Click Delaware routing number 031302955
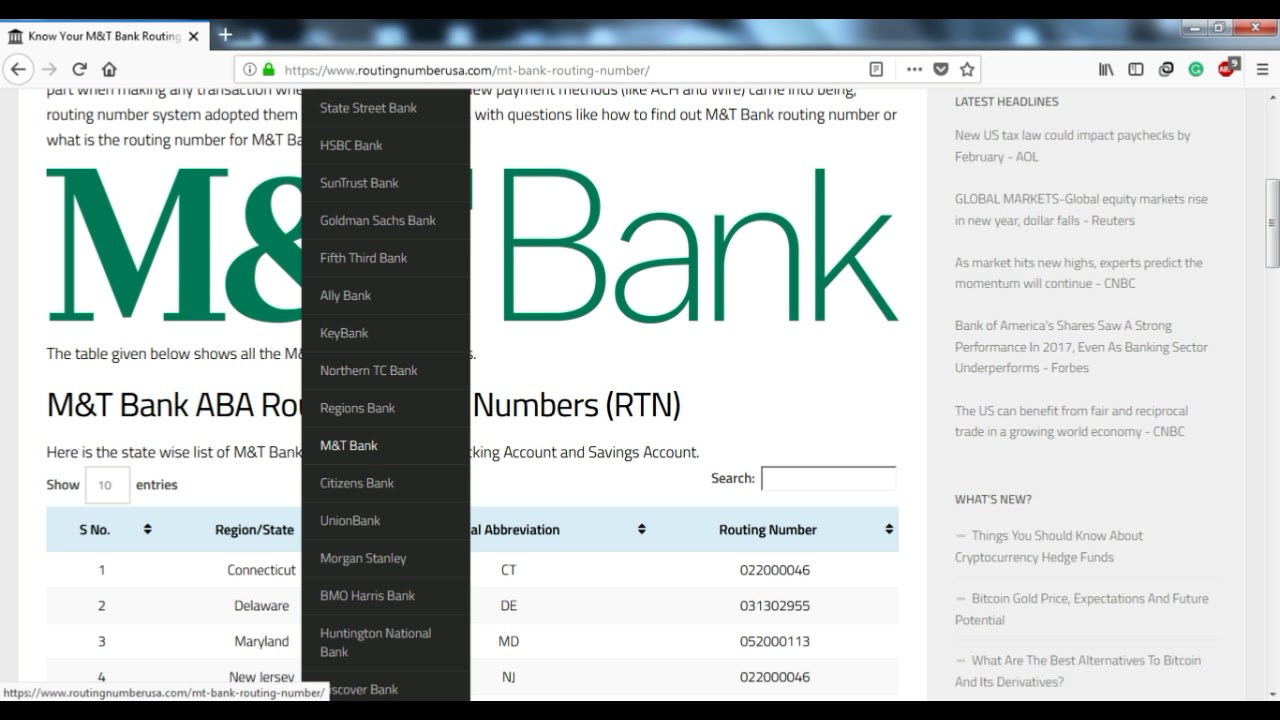The width and height of the screenshot is (1280, 720). (775, 606)
